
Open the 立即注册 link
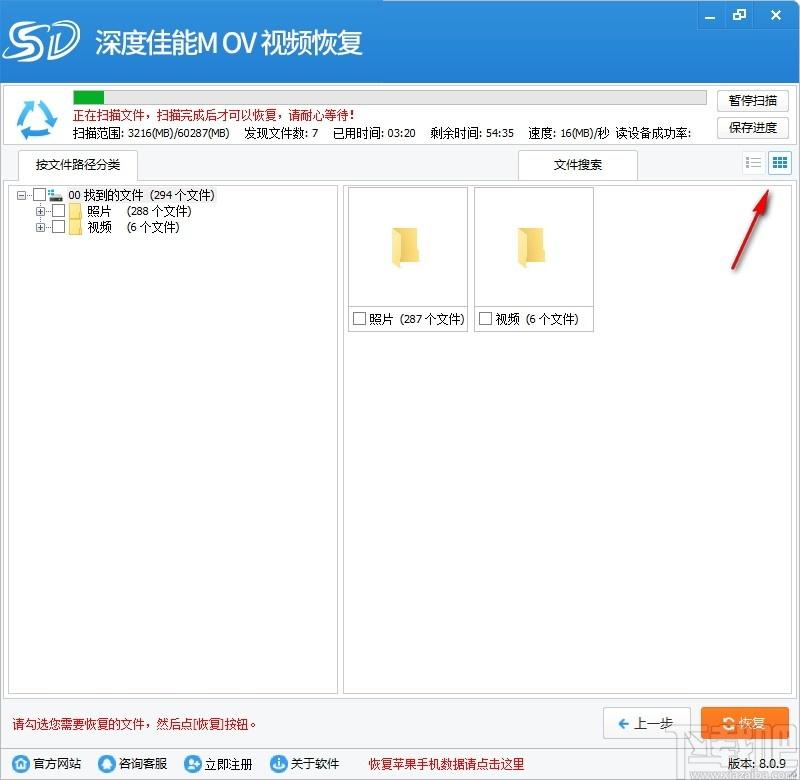coord(229,764)
